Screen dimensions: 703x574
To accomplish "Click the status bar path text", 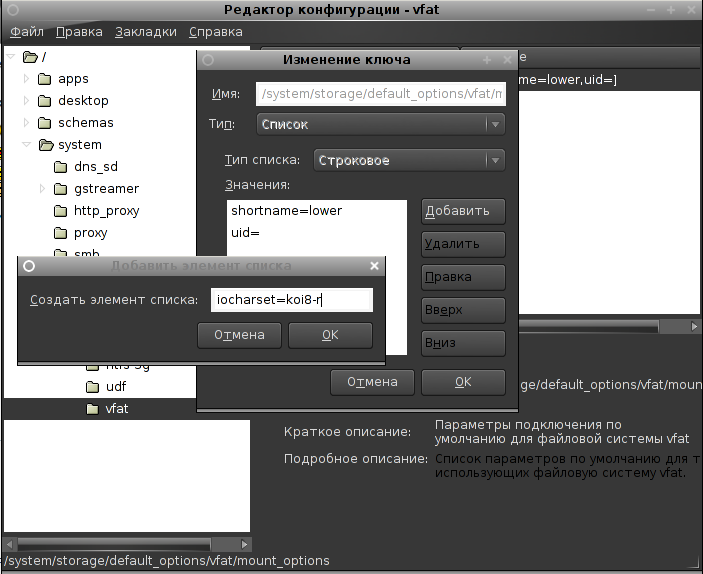I will pyautogui.click(x=167, y=561).
